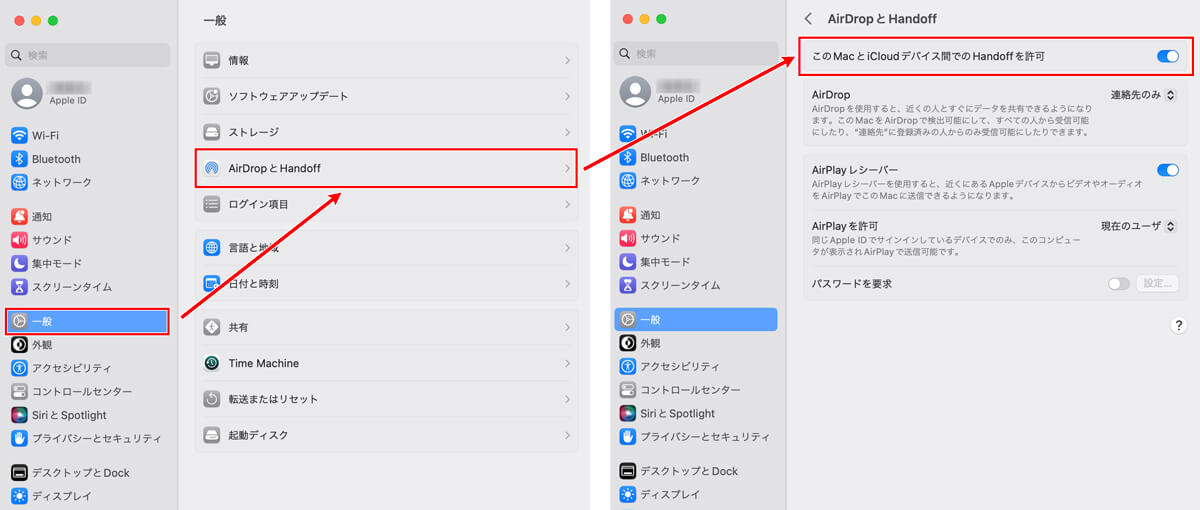Click スクリーンタイム hourglass icon in left window
Viewport: 1200px width, 510px height.
click(19, 287)
